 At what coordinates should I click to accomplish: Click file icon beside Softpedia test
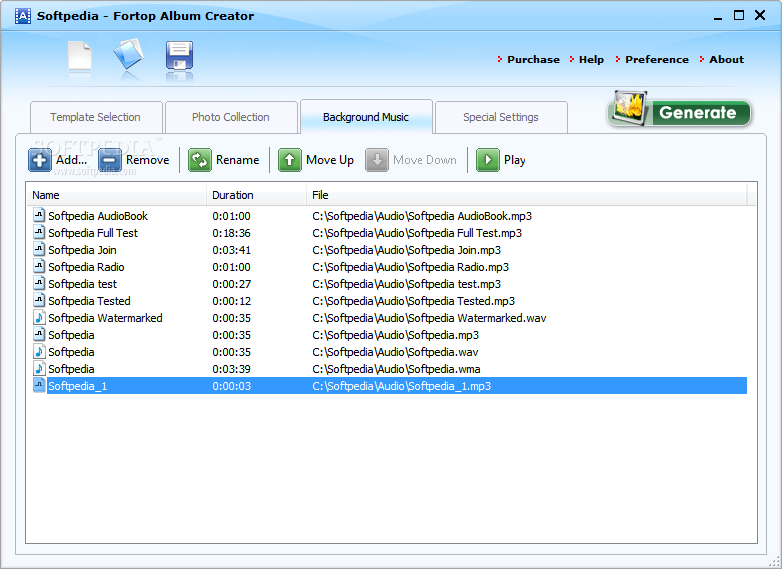(39, 283)
